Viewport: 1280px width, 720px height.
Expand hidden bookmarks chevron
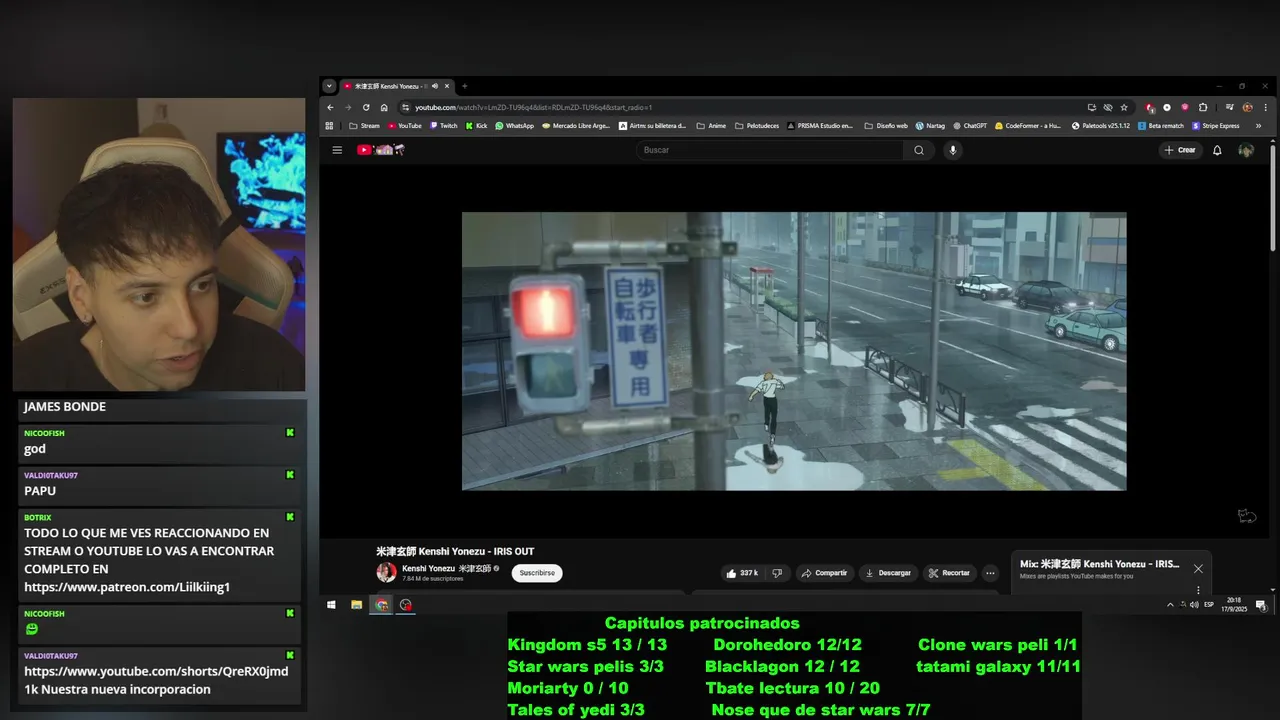(1258, 126)
